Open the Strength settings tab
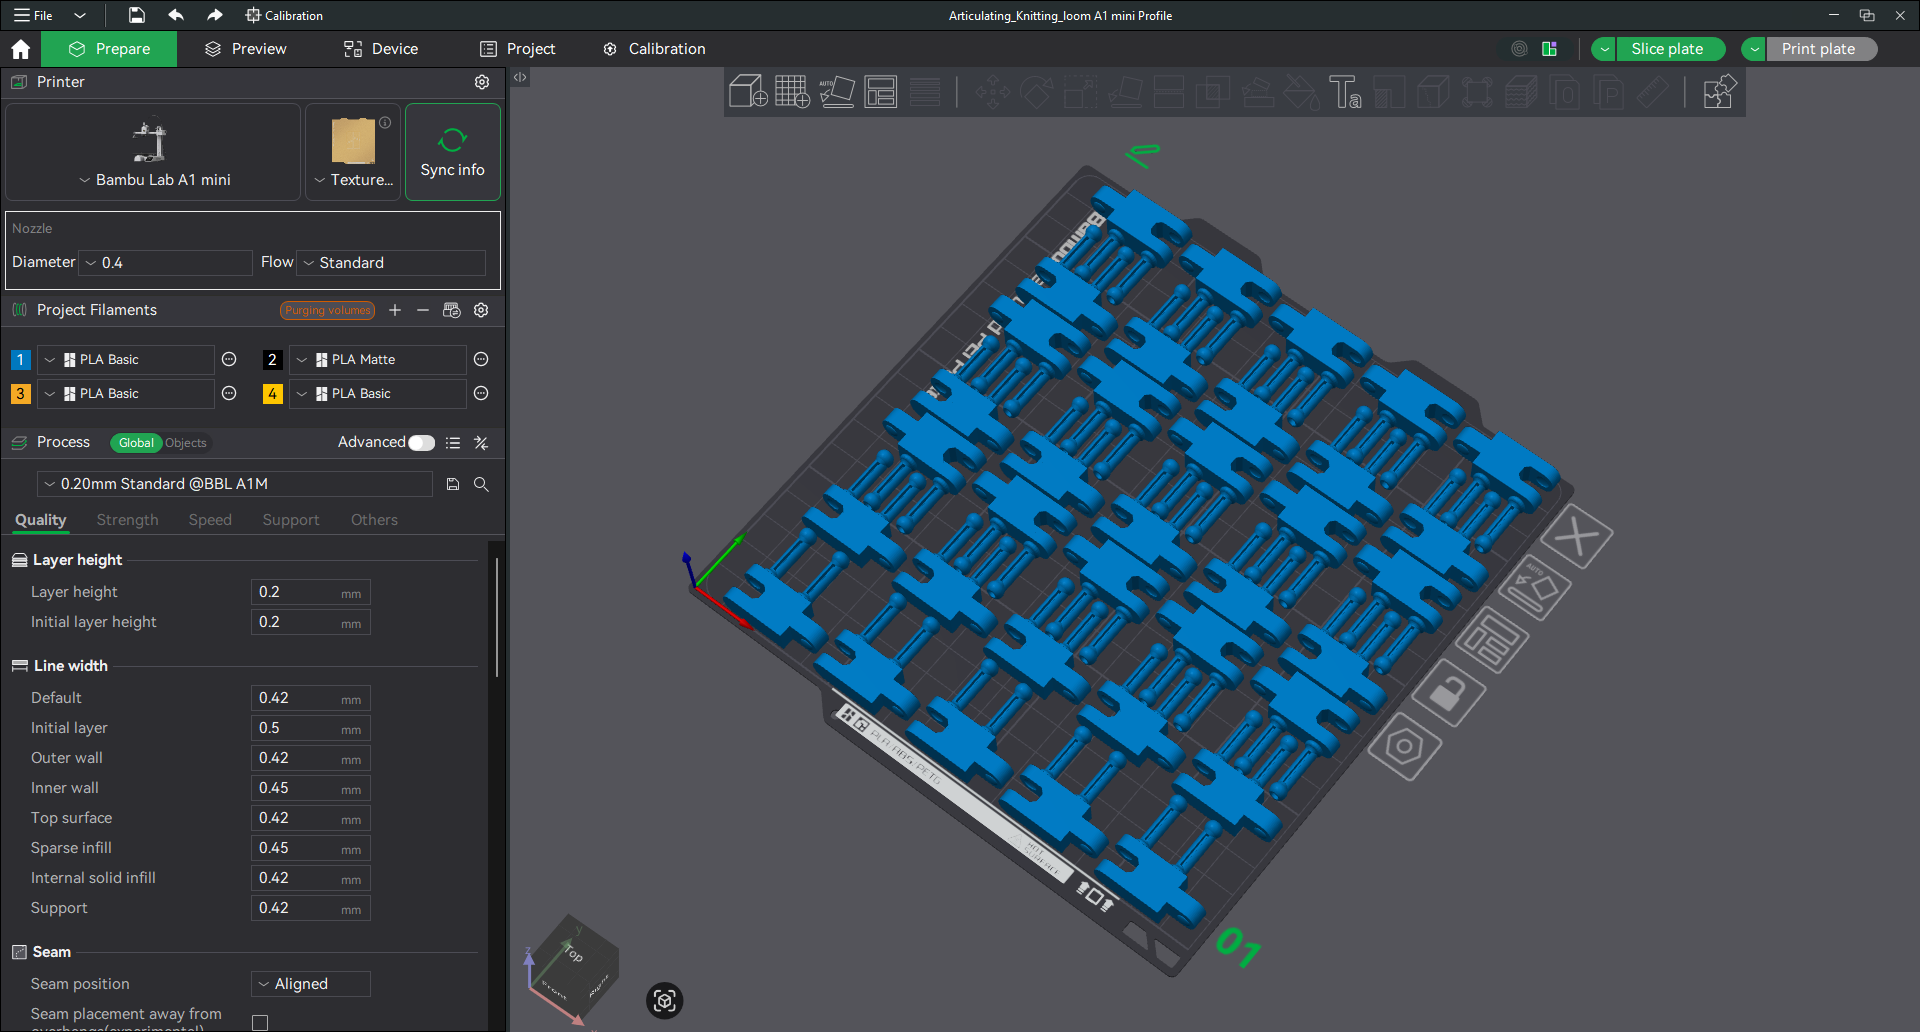The image size is (1920, 1032). pos(128,520)
